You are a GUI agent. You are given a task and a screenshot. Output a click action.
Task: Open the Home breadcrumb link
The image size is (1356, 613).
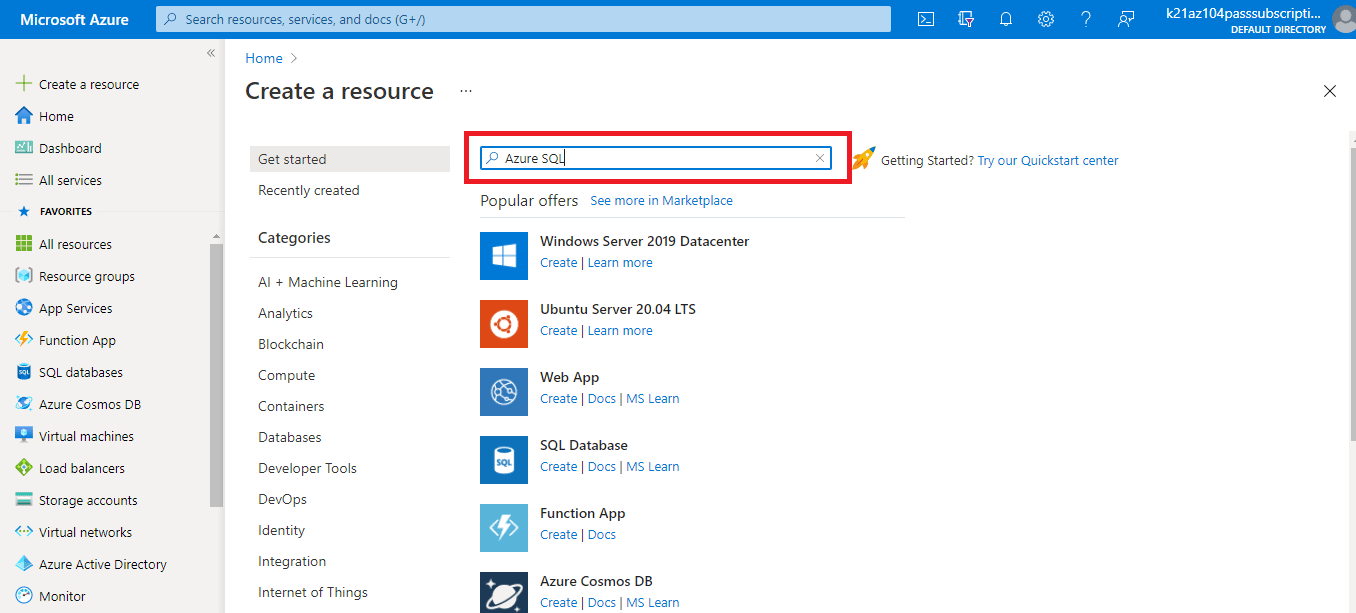point(263,57)
